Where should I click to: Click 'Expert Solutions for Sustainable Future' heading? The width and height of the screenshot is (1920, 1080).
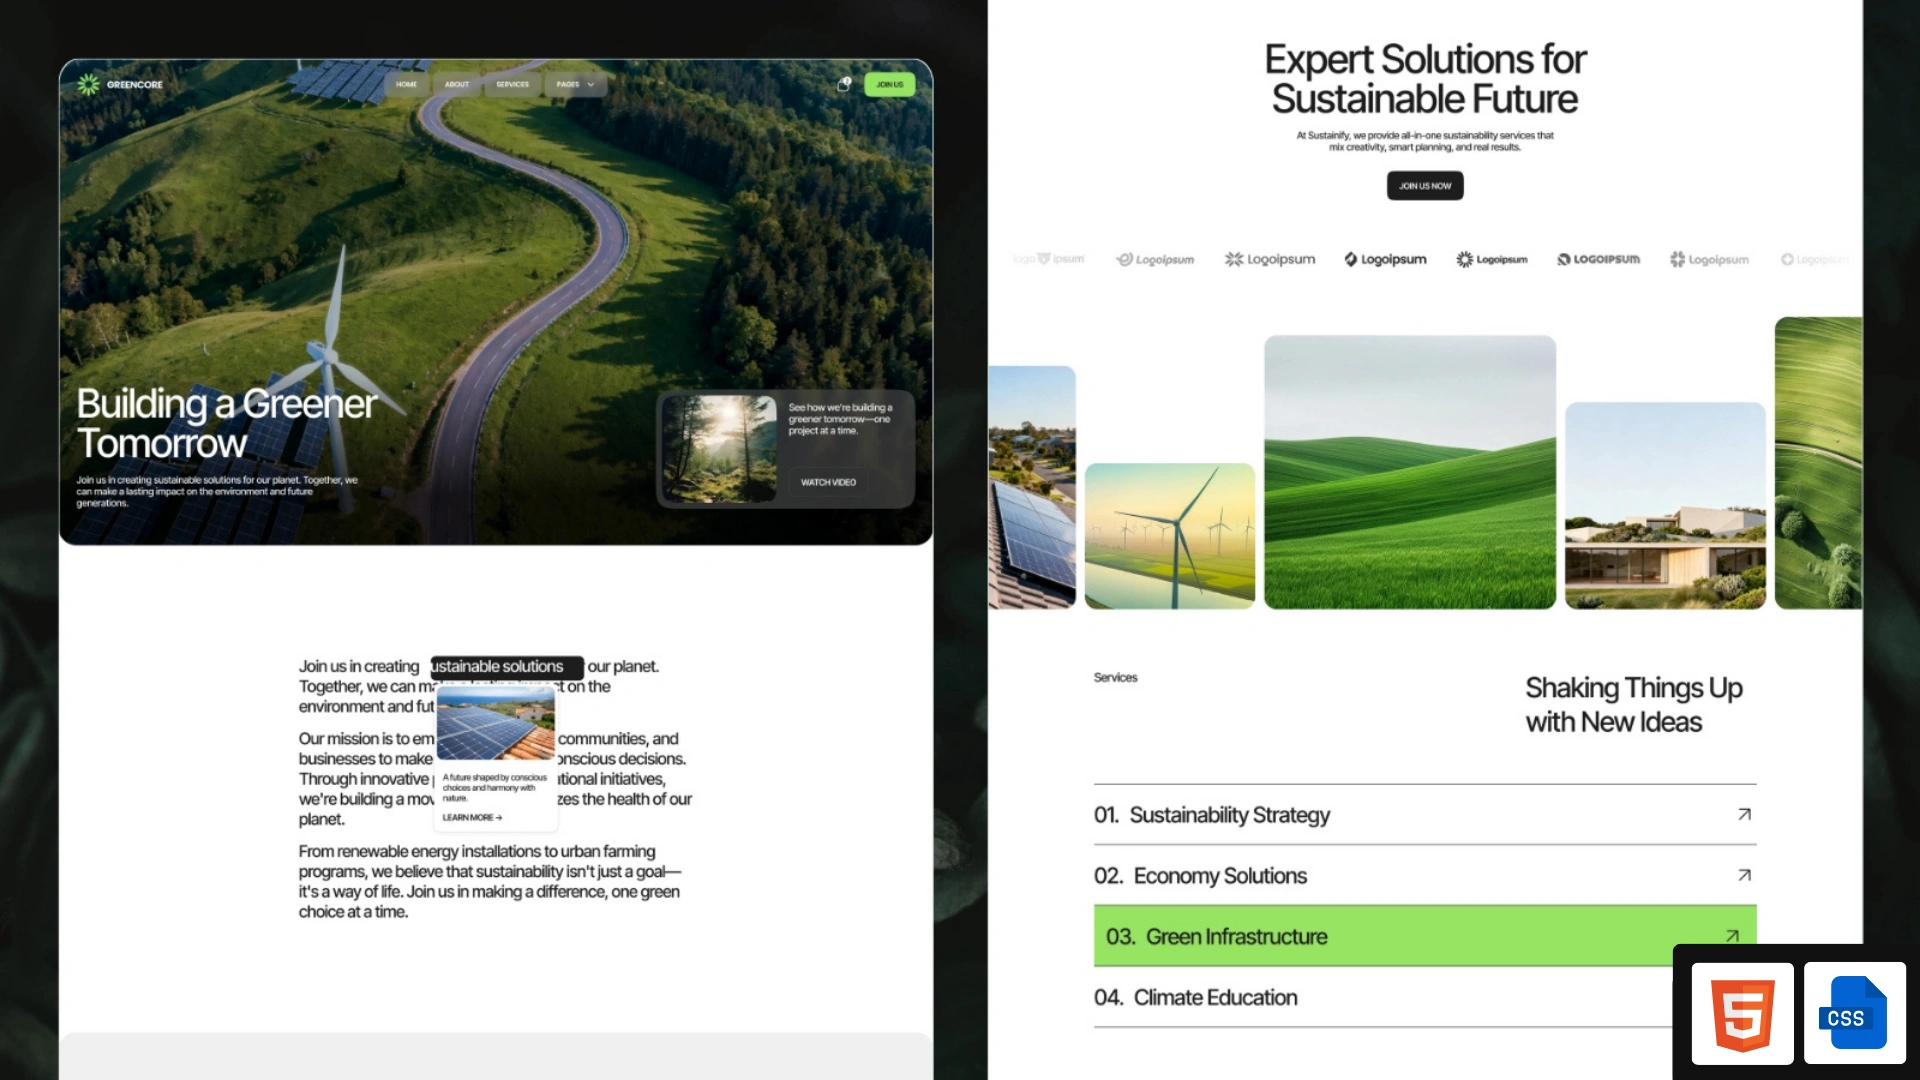[1425, 79]
